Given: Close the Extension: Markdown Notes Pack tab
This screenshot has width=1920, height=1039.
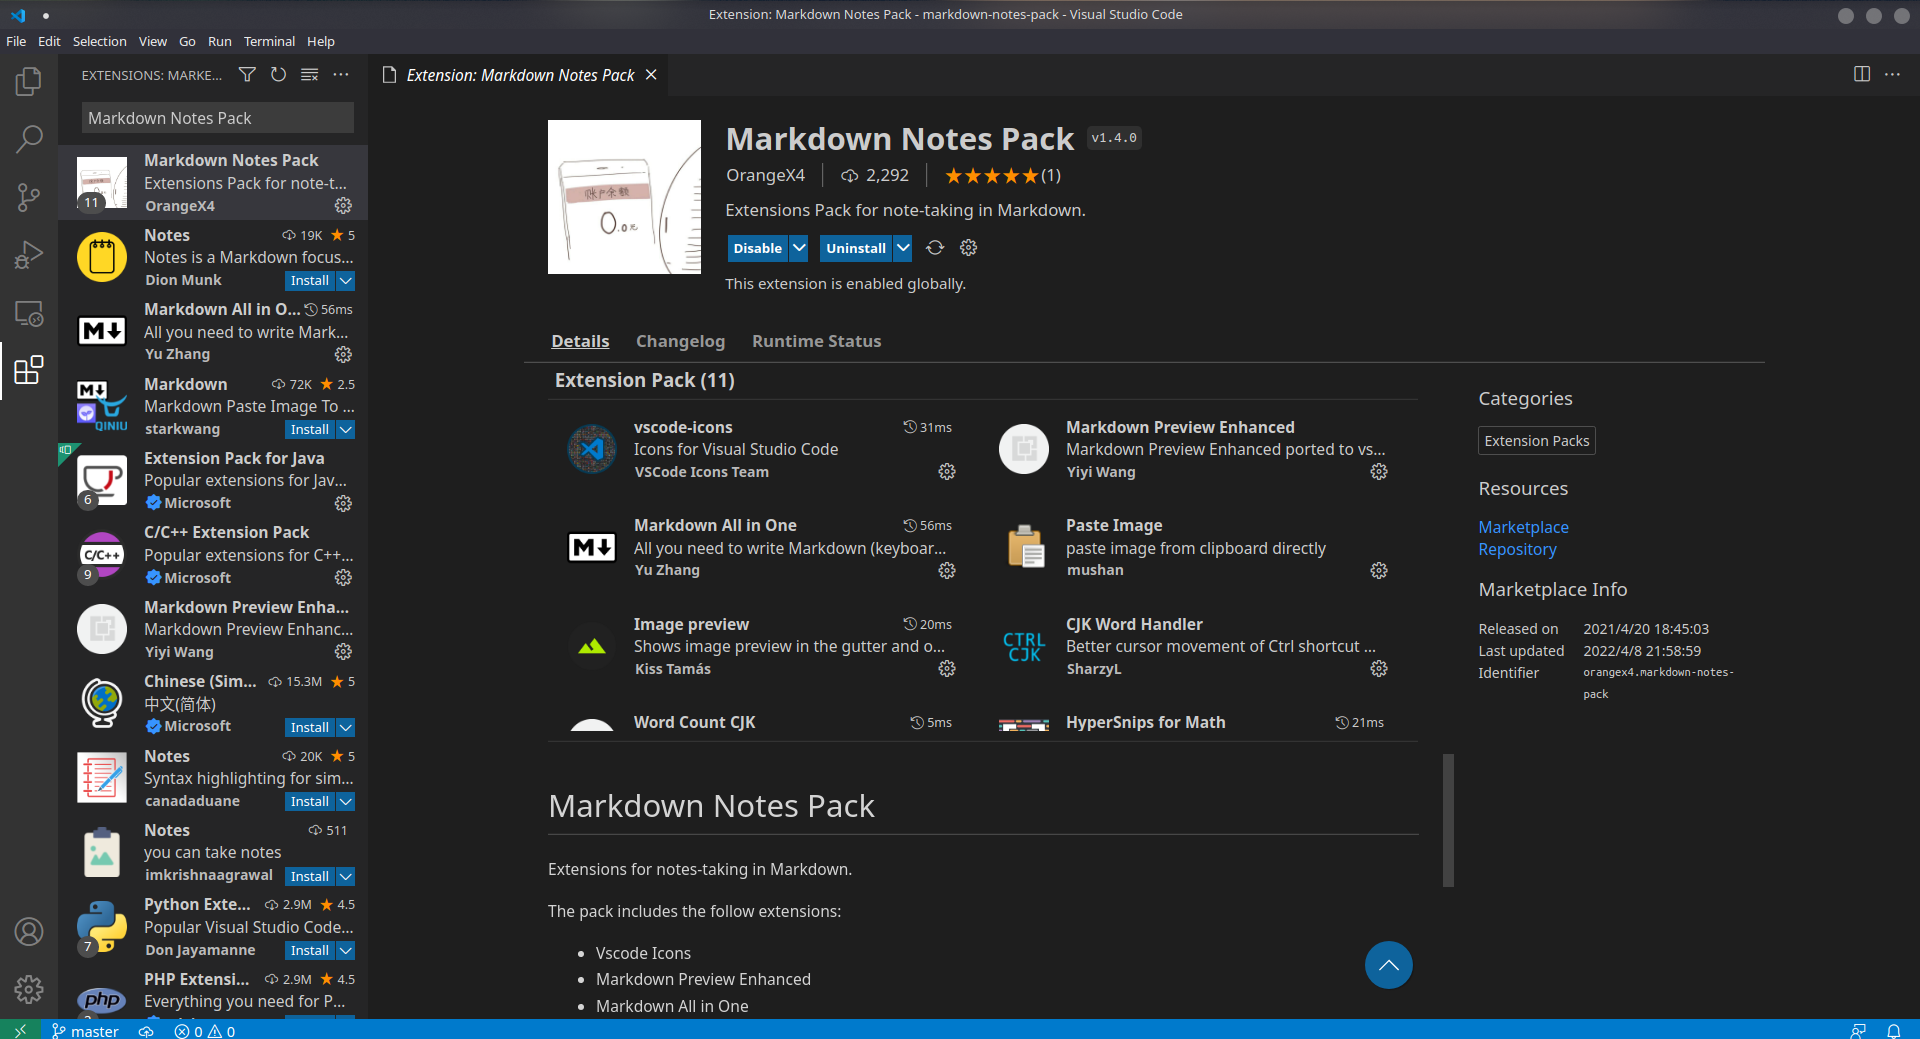Looking at the screenshot, I should 651,75.
